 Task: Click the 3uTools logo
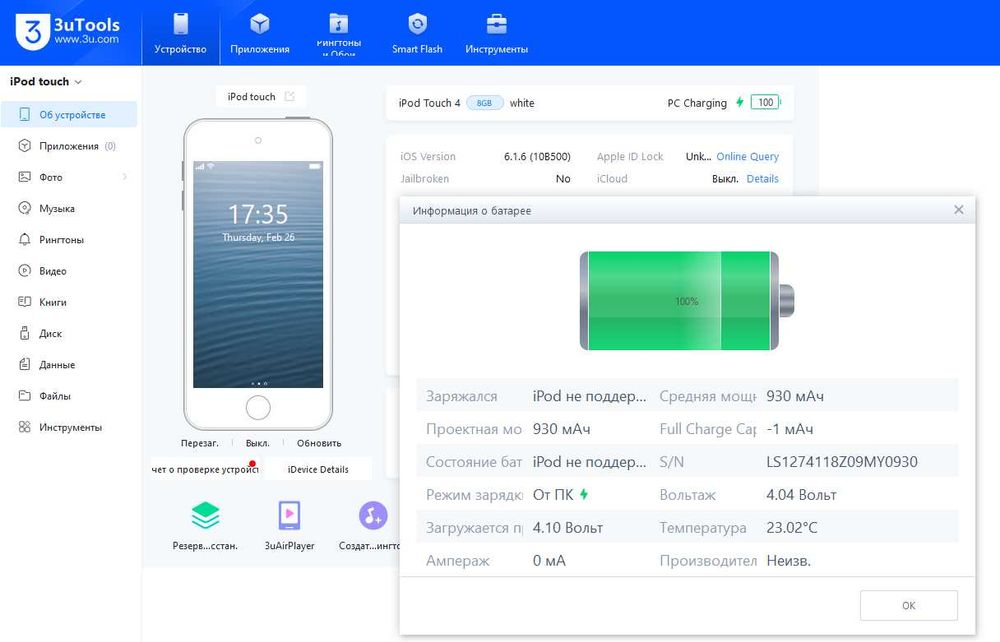[x=68, y=32]
